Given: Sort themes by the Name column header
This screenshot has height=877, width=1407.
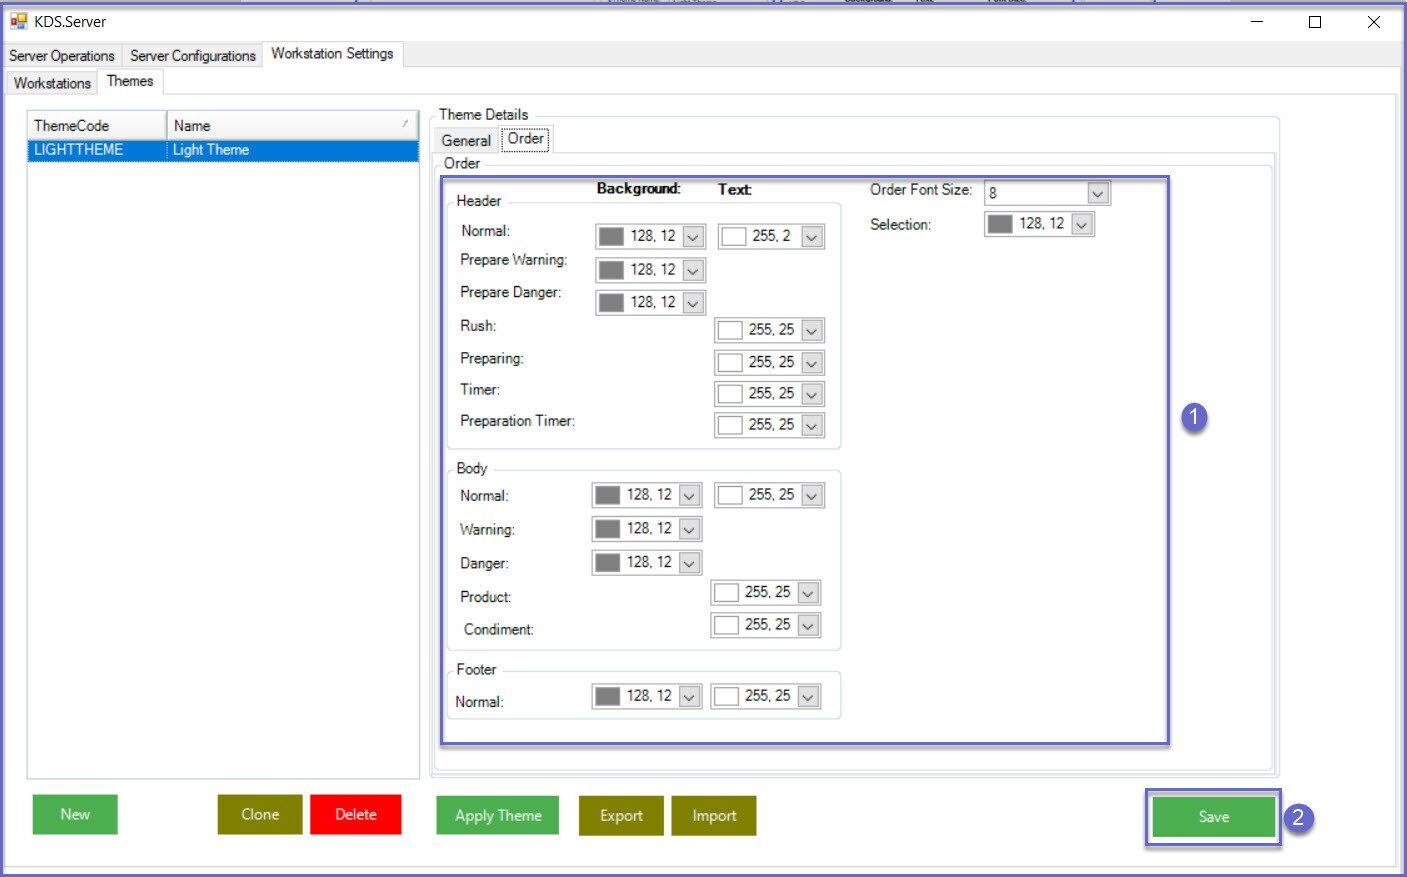Looking at the screenshot, I should coord(290,125).
